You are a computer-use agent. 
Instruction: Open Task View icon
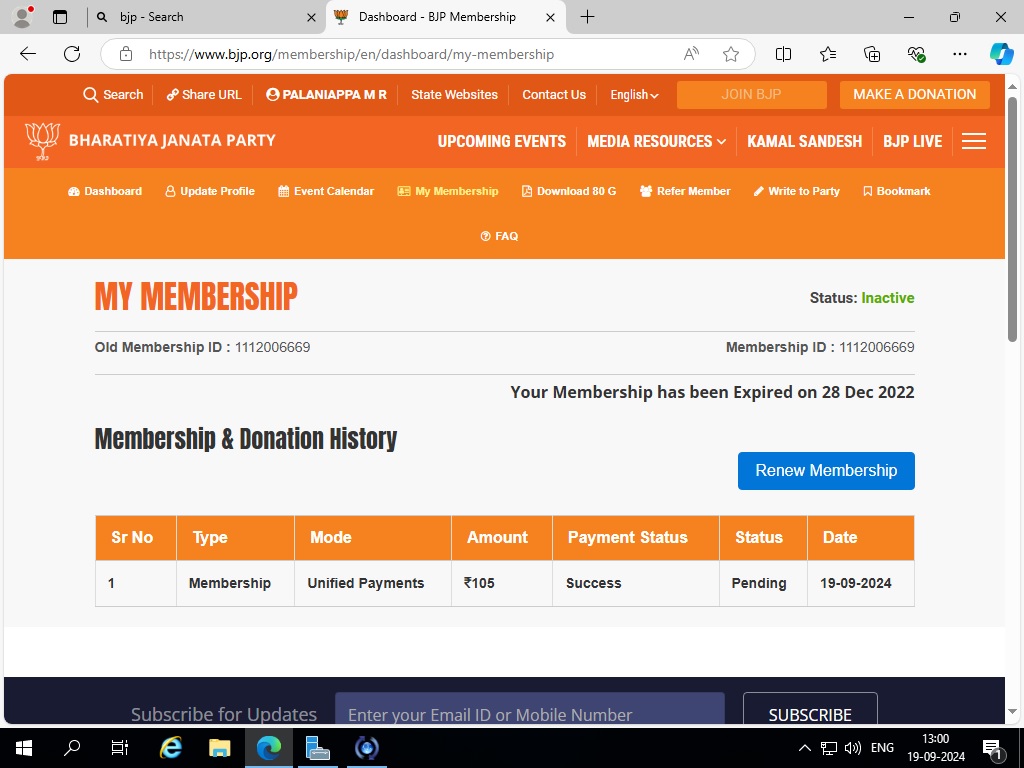[x=120, y=748]
